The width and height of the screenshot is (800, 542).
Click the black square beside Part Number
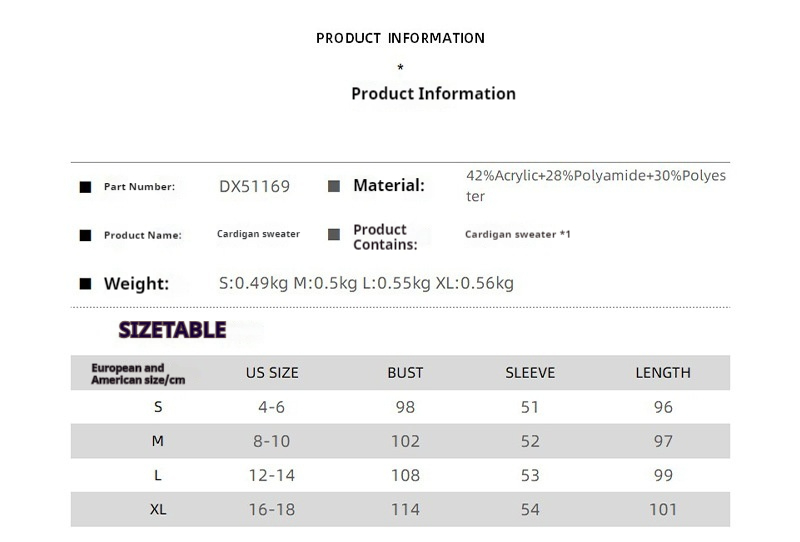click(85, 187)
